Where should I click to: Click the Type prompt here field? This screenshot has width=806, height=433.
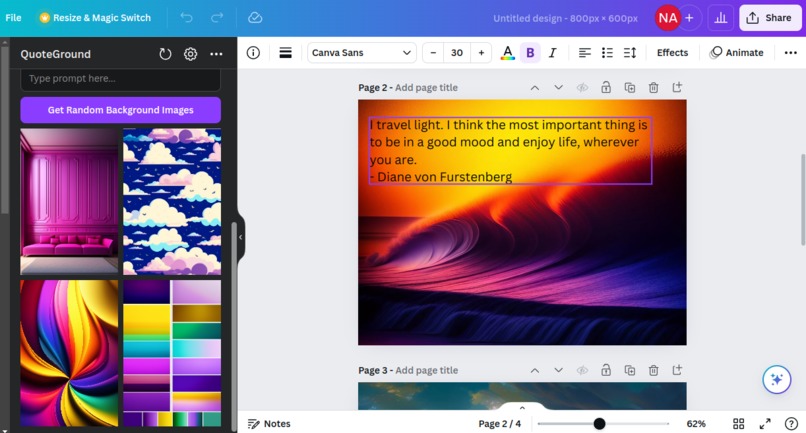pos(120,79)
